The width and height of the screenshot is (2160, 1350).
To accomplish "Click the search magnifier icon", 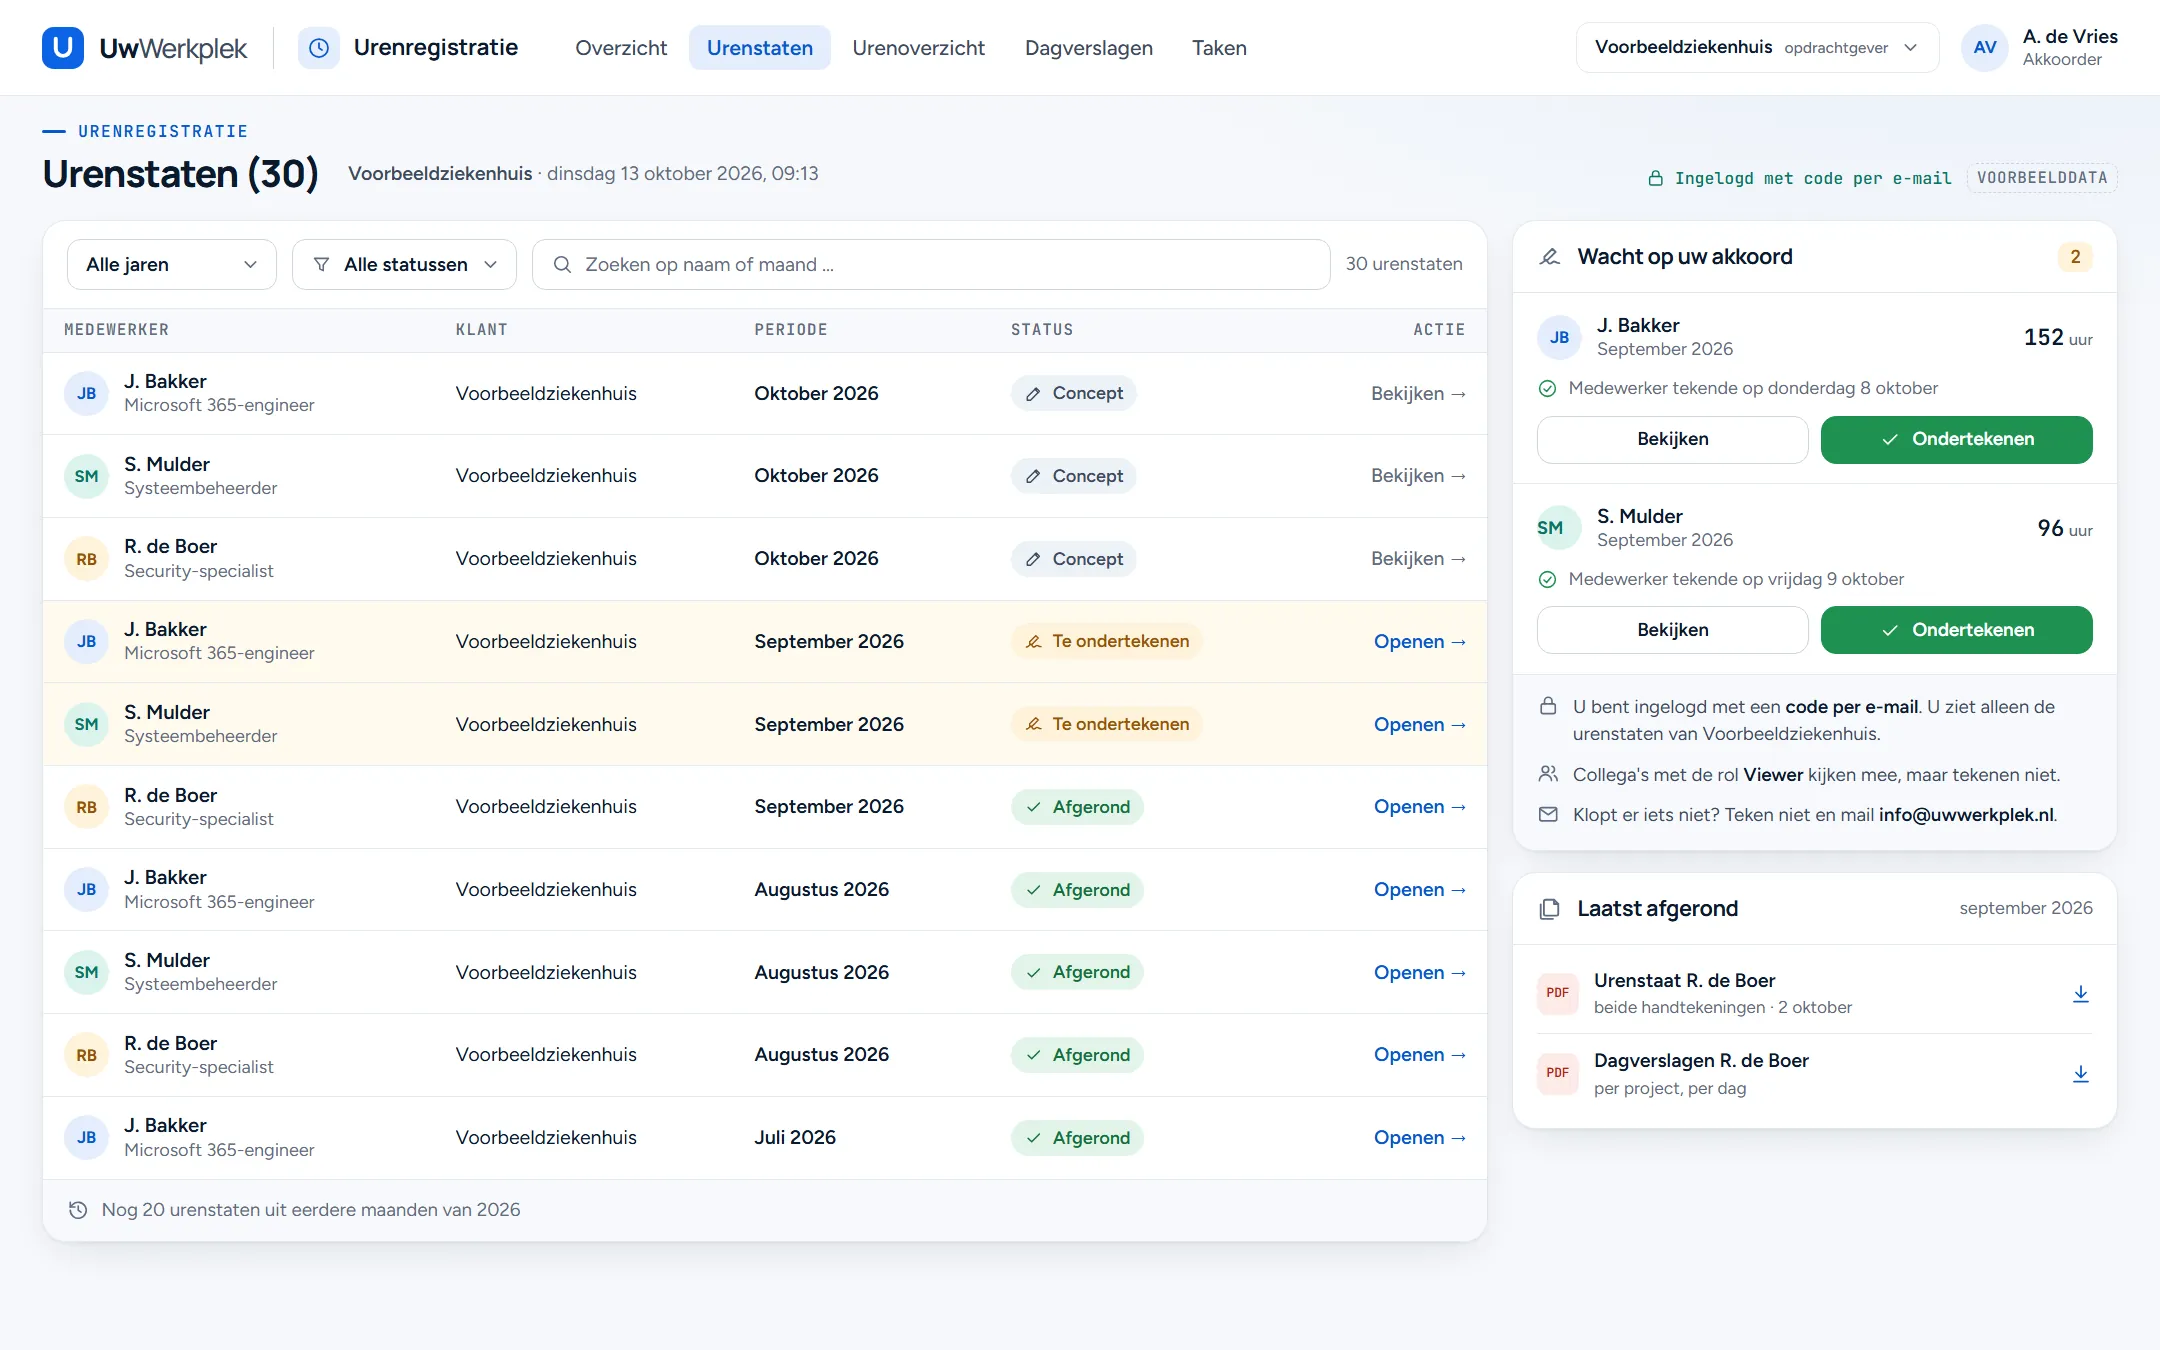I will [562, 264].
